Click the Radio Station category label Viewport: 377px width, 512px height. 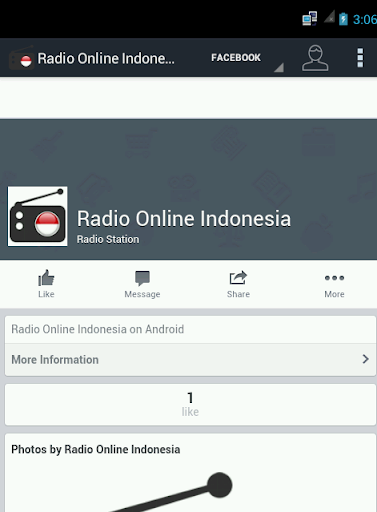click(x=108, y=239)
